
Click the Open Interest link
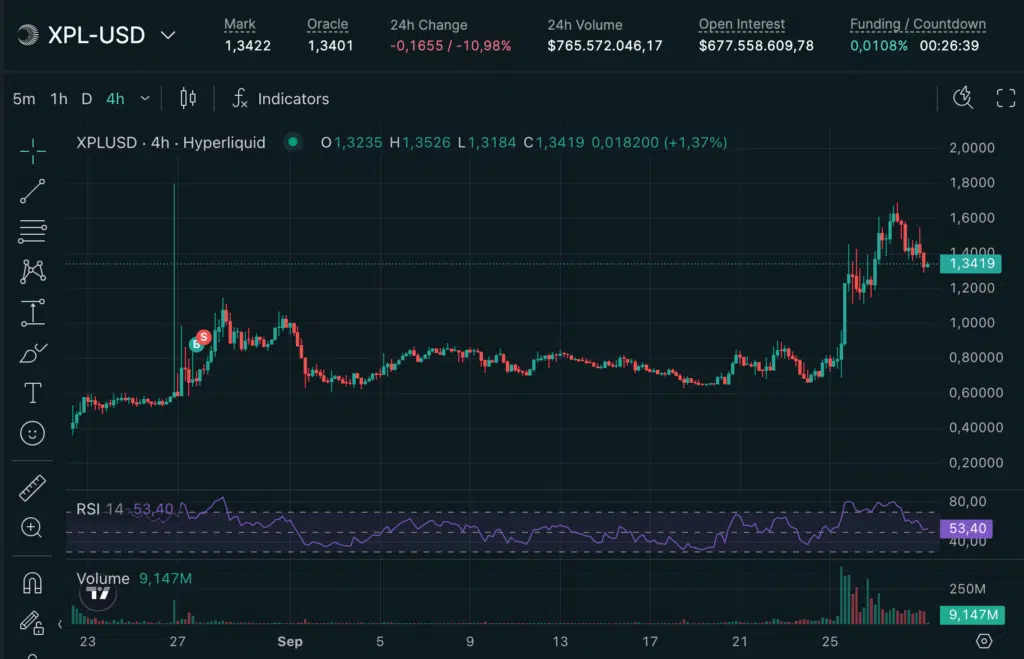[741, 24]
